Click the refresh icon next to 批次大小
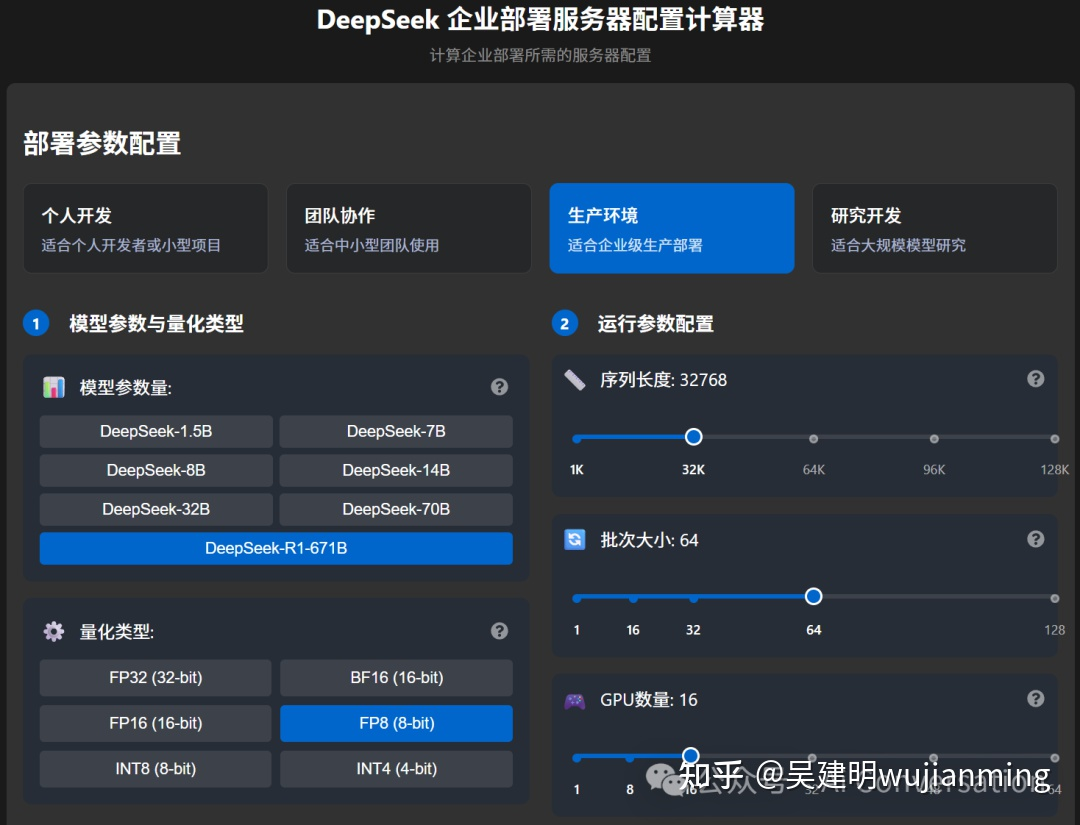This screenshot has height=825, width=1080. point(575,539)
